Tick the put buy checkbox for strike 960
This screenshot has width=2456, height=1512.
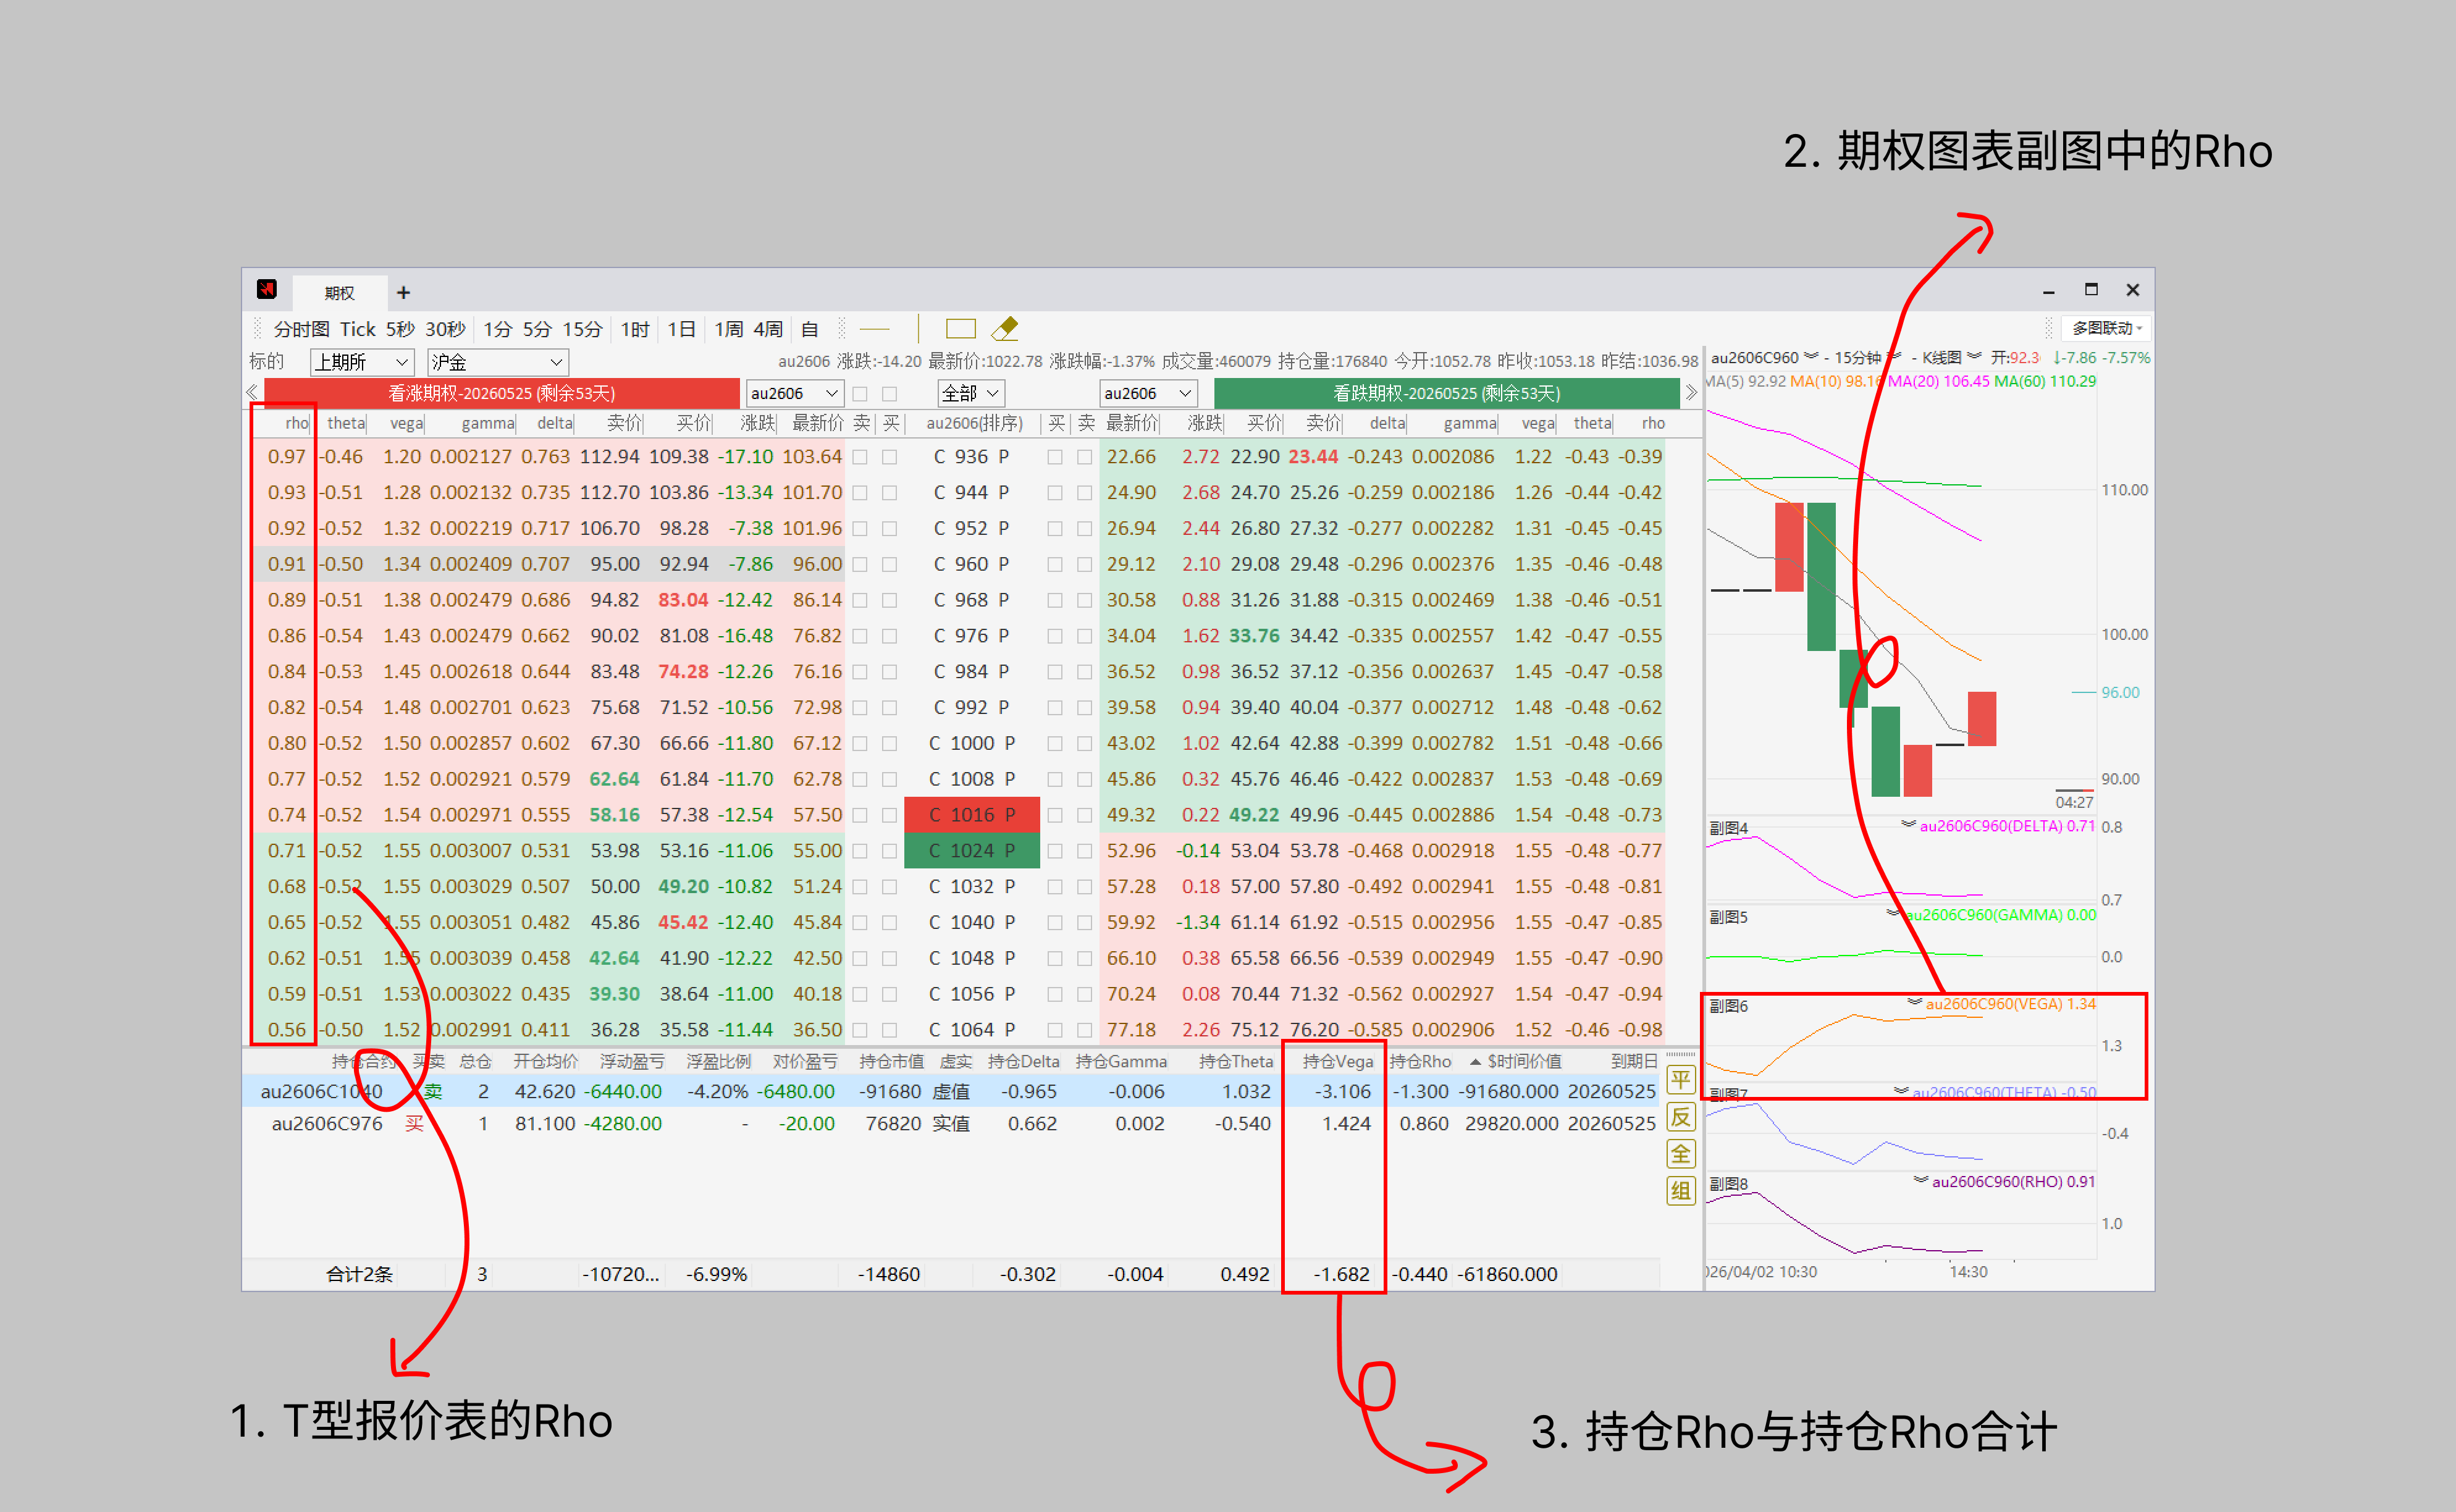coord(1055,565)
